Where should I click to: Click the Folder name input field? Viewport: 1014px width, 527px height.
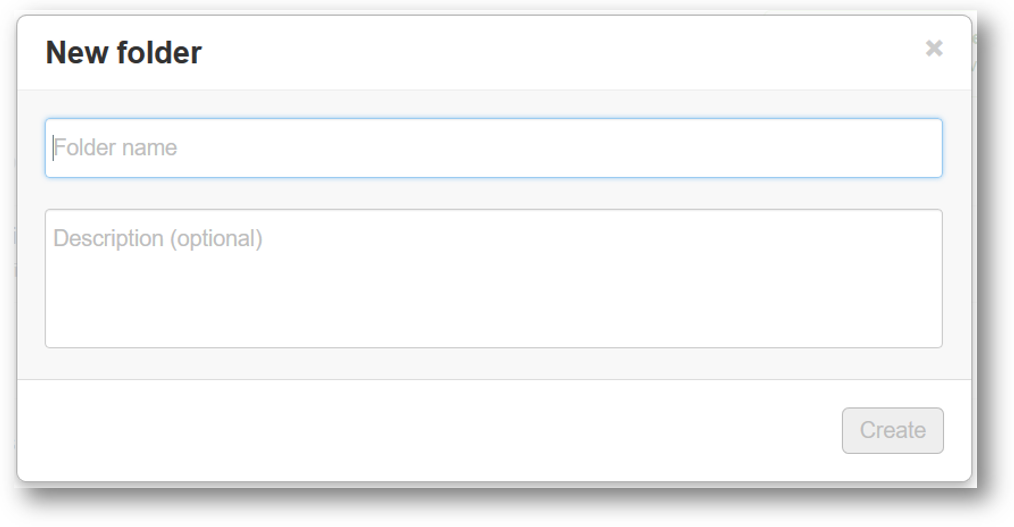pyautogui.click(x=493, y=148)
